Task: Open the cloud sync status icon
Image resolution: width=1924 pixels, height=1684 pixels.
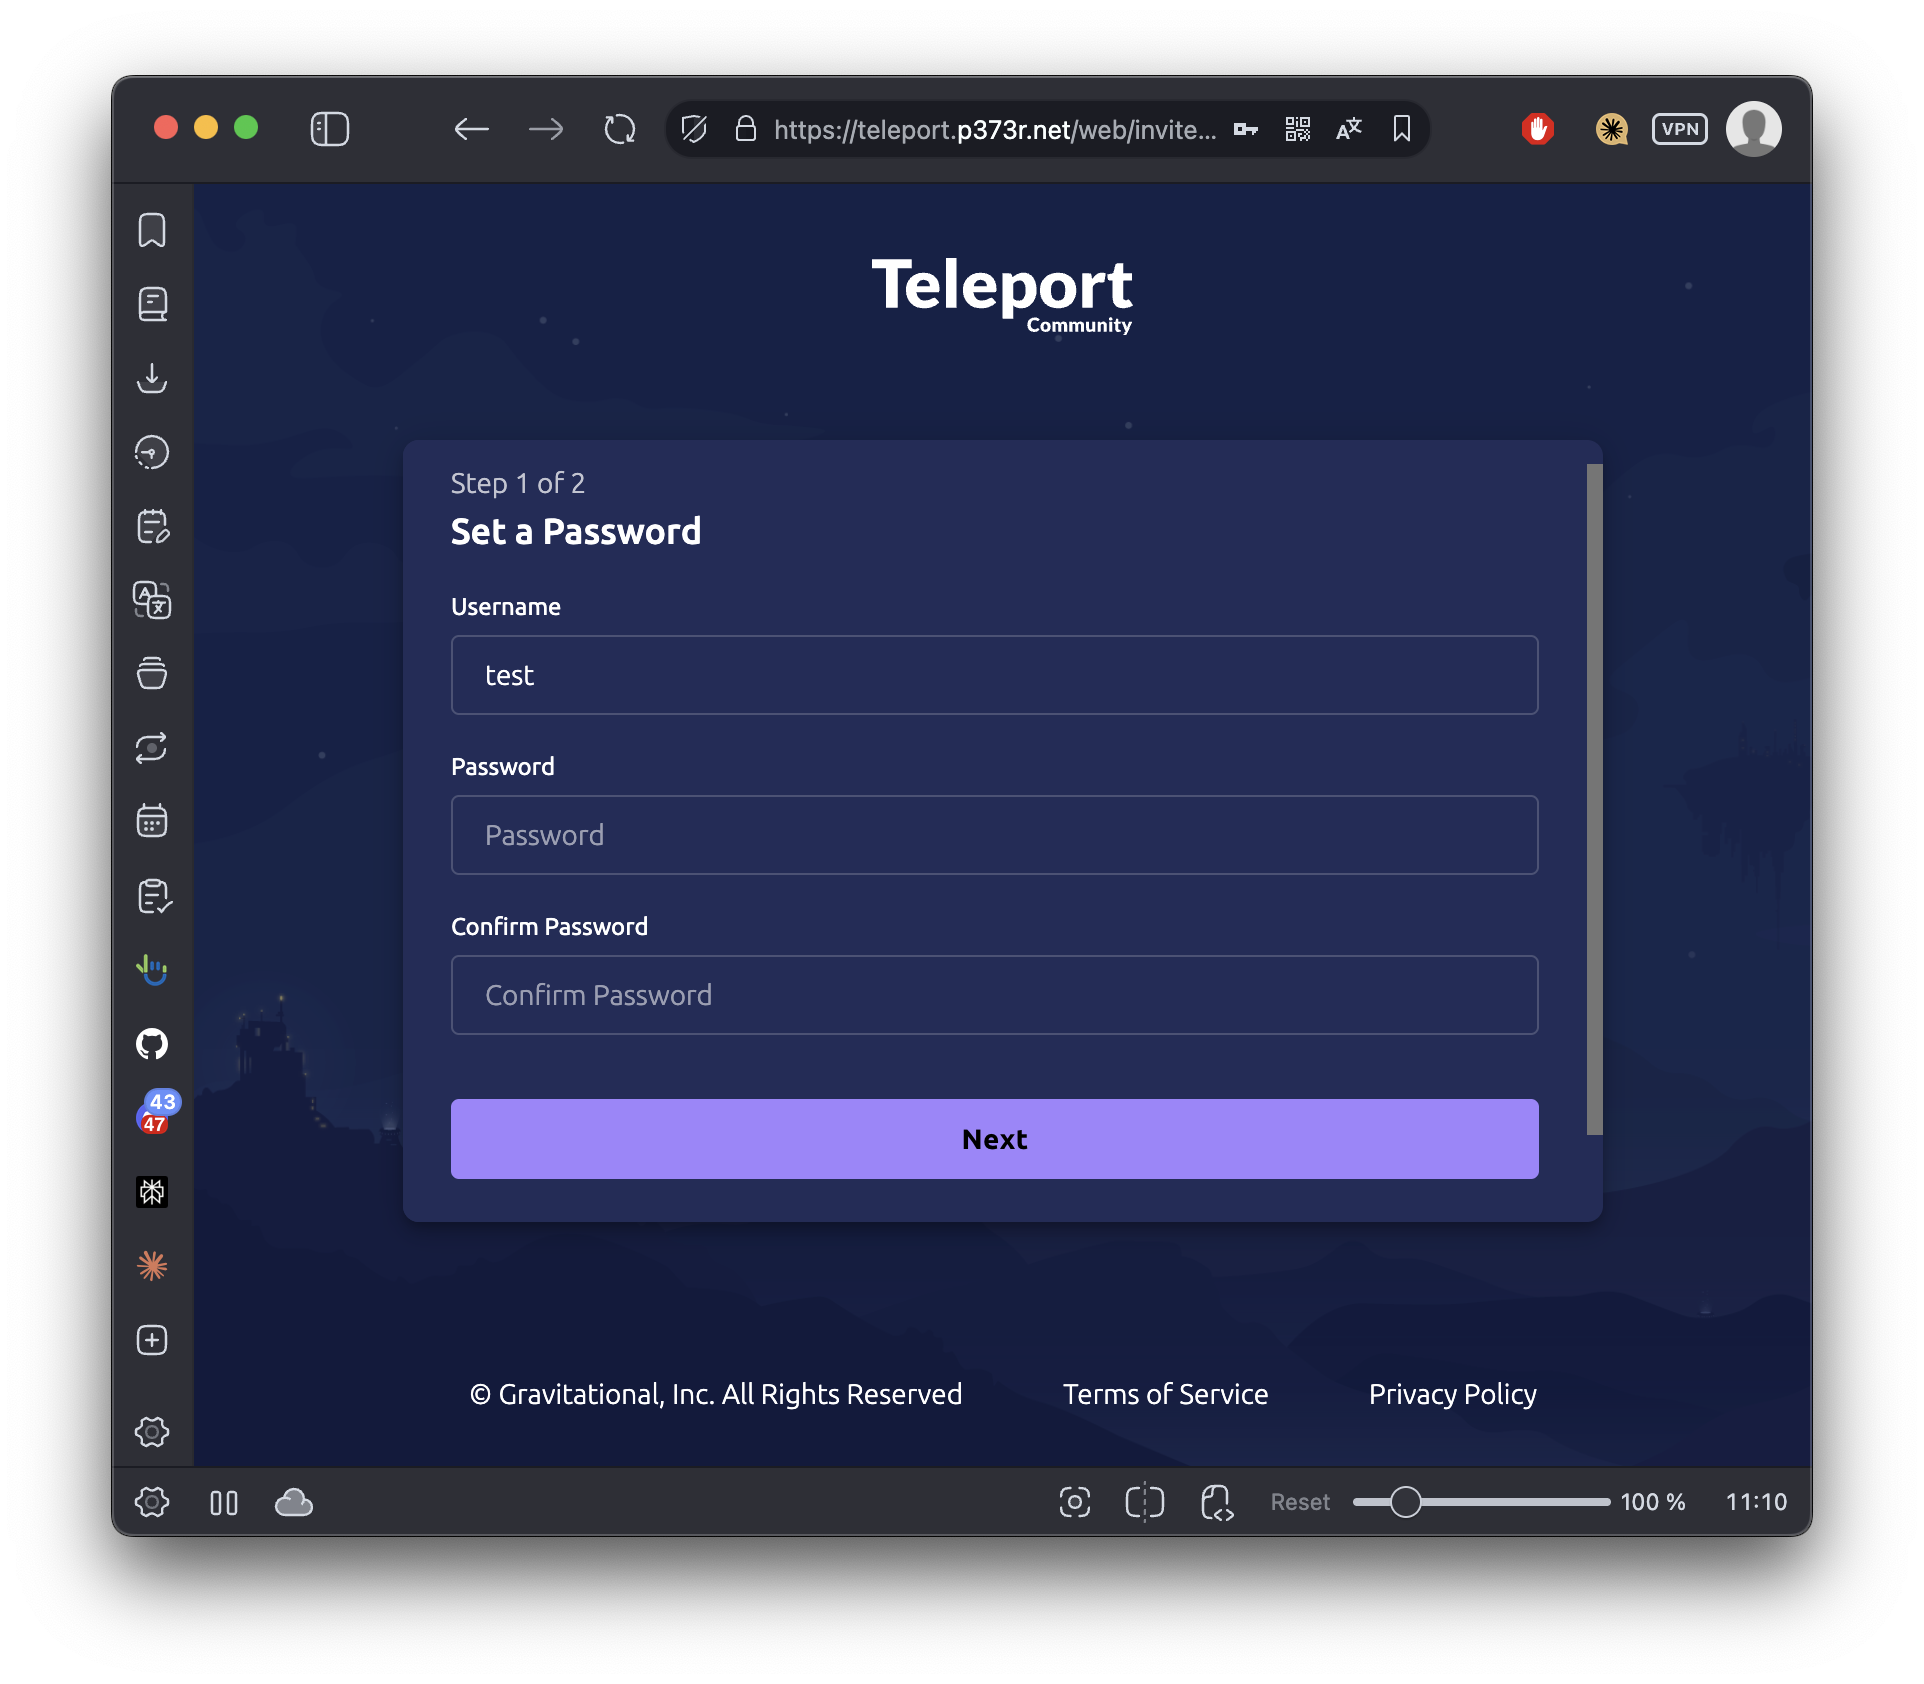Action: 294,1502
